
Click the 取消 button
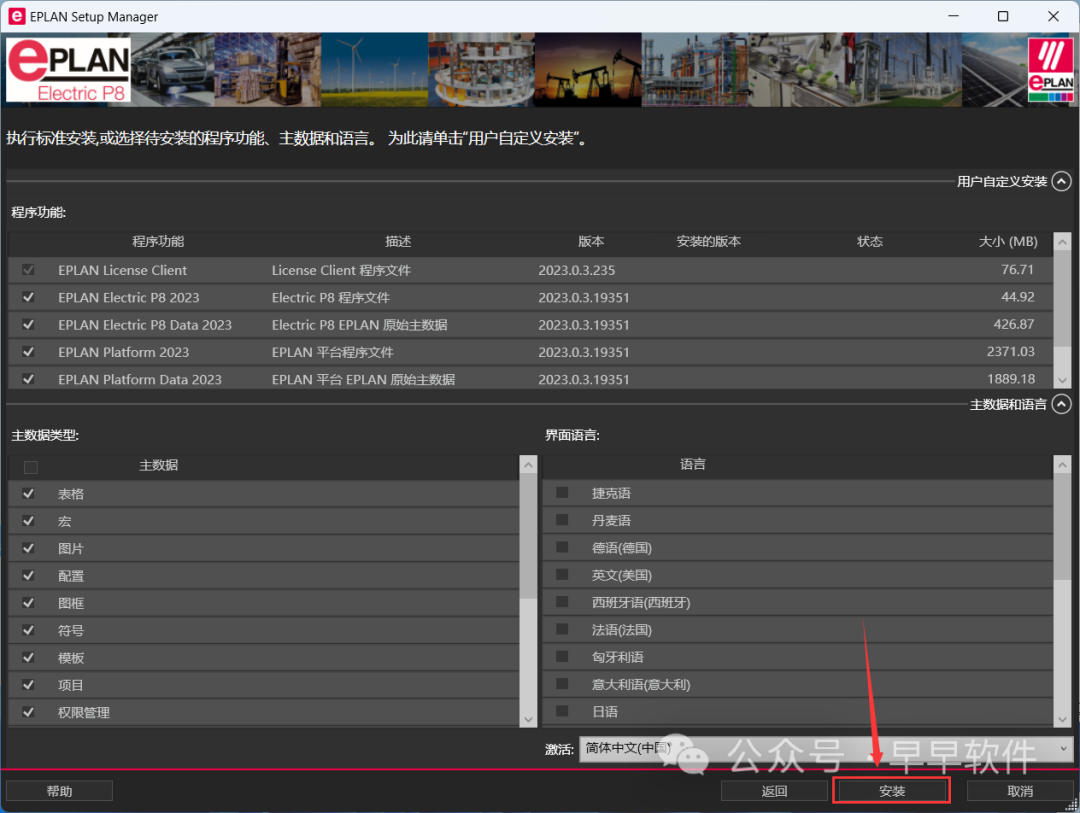click(1019, 791)
